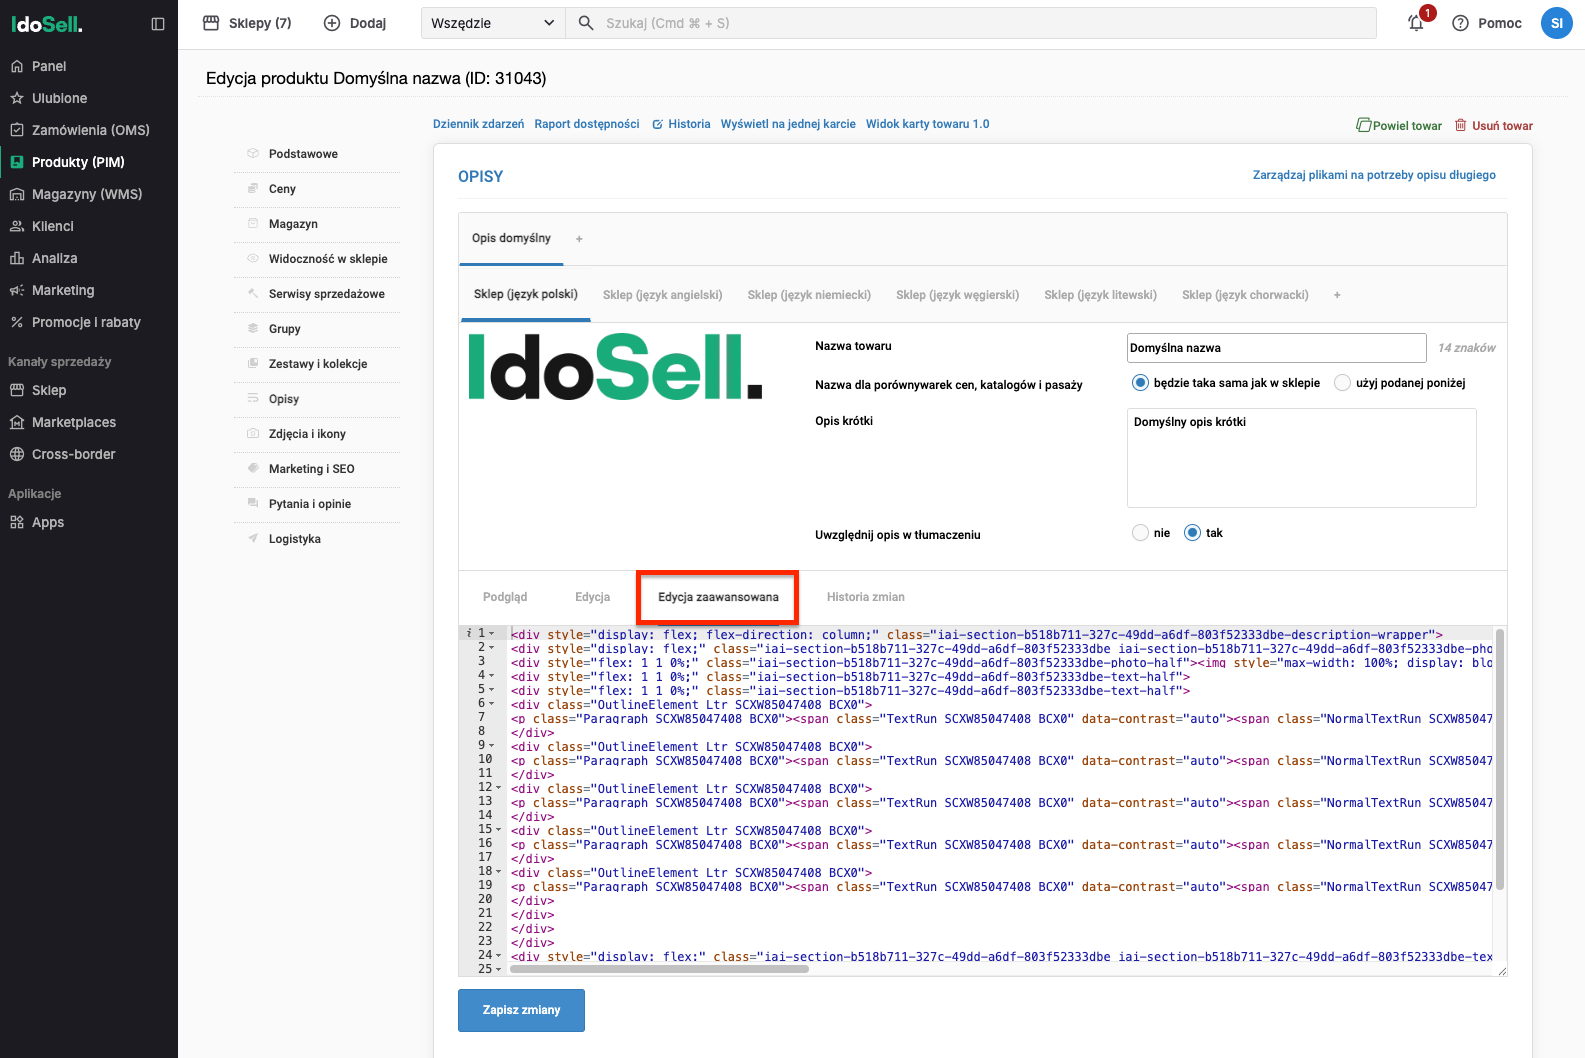Collapse code fold arrow on line 15
1585x1058 pixels.
(x=498, y=830)
